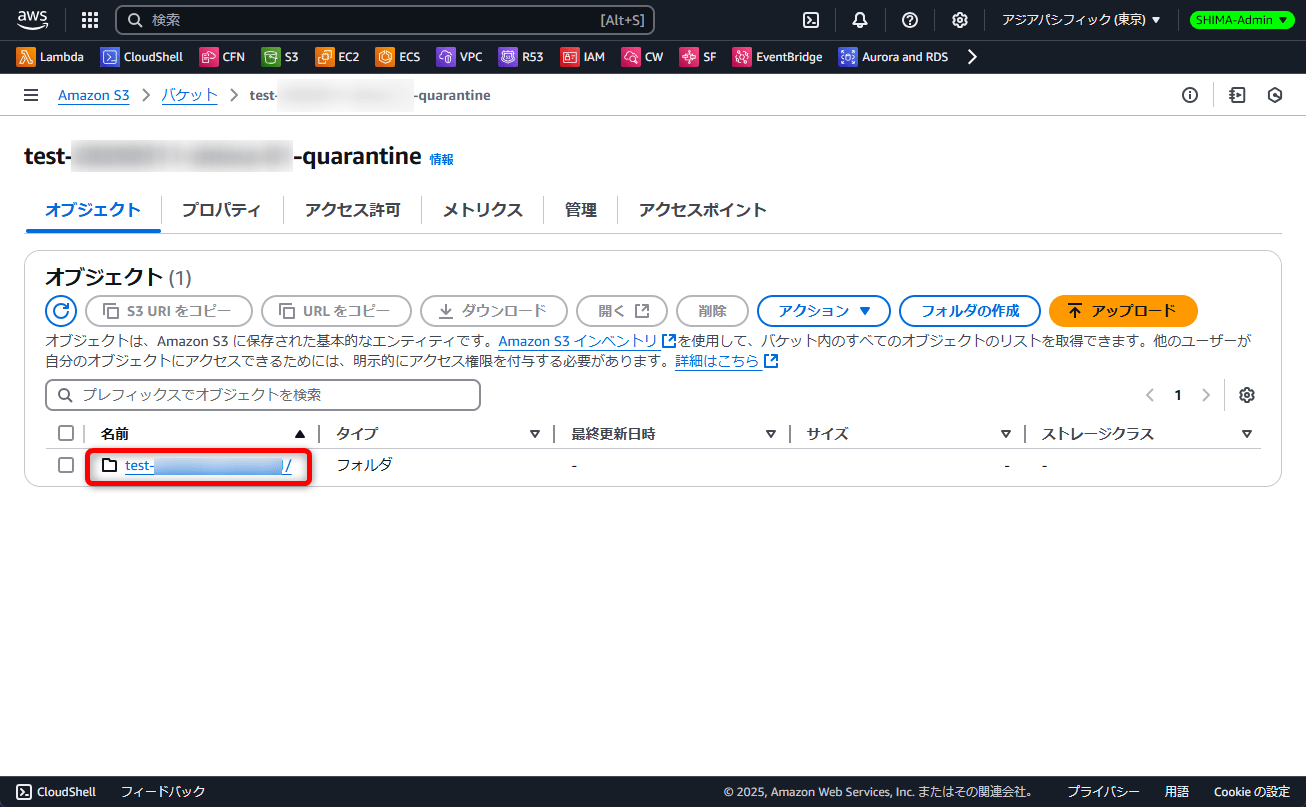Open CloudShell in footer bar
This screenshot has height=807, width=1306.
[57, 792]
